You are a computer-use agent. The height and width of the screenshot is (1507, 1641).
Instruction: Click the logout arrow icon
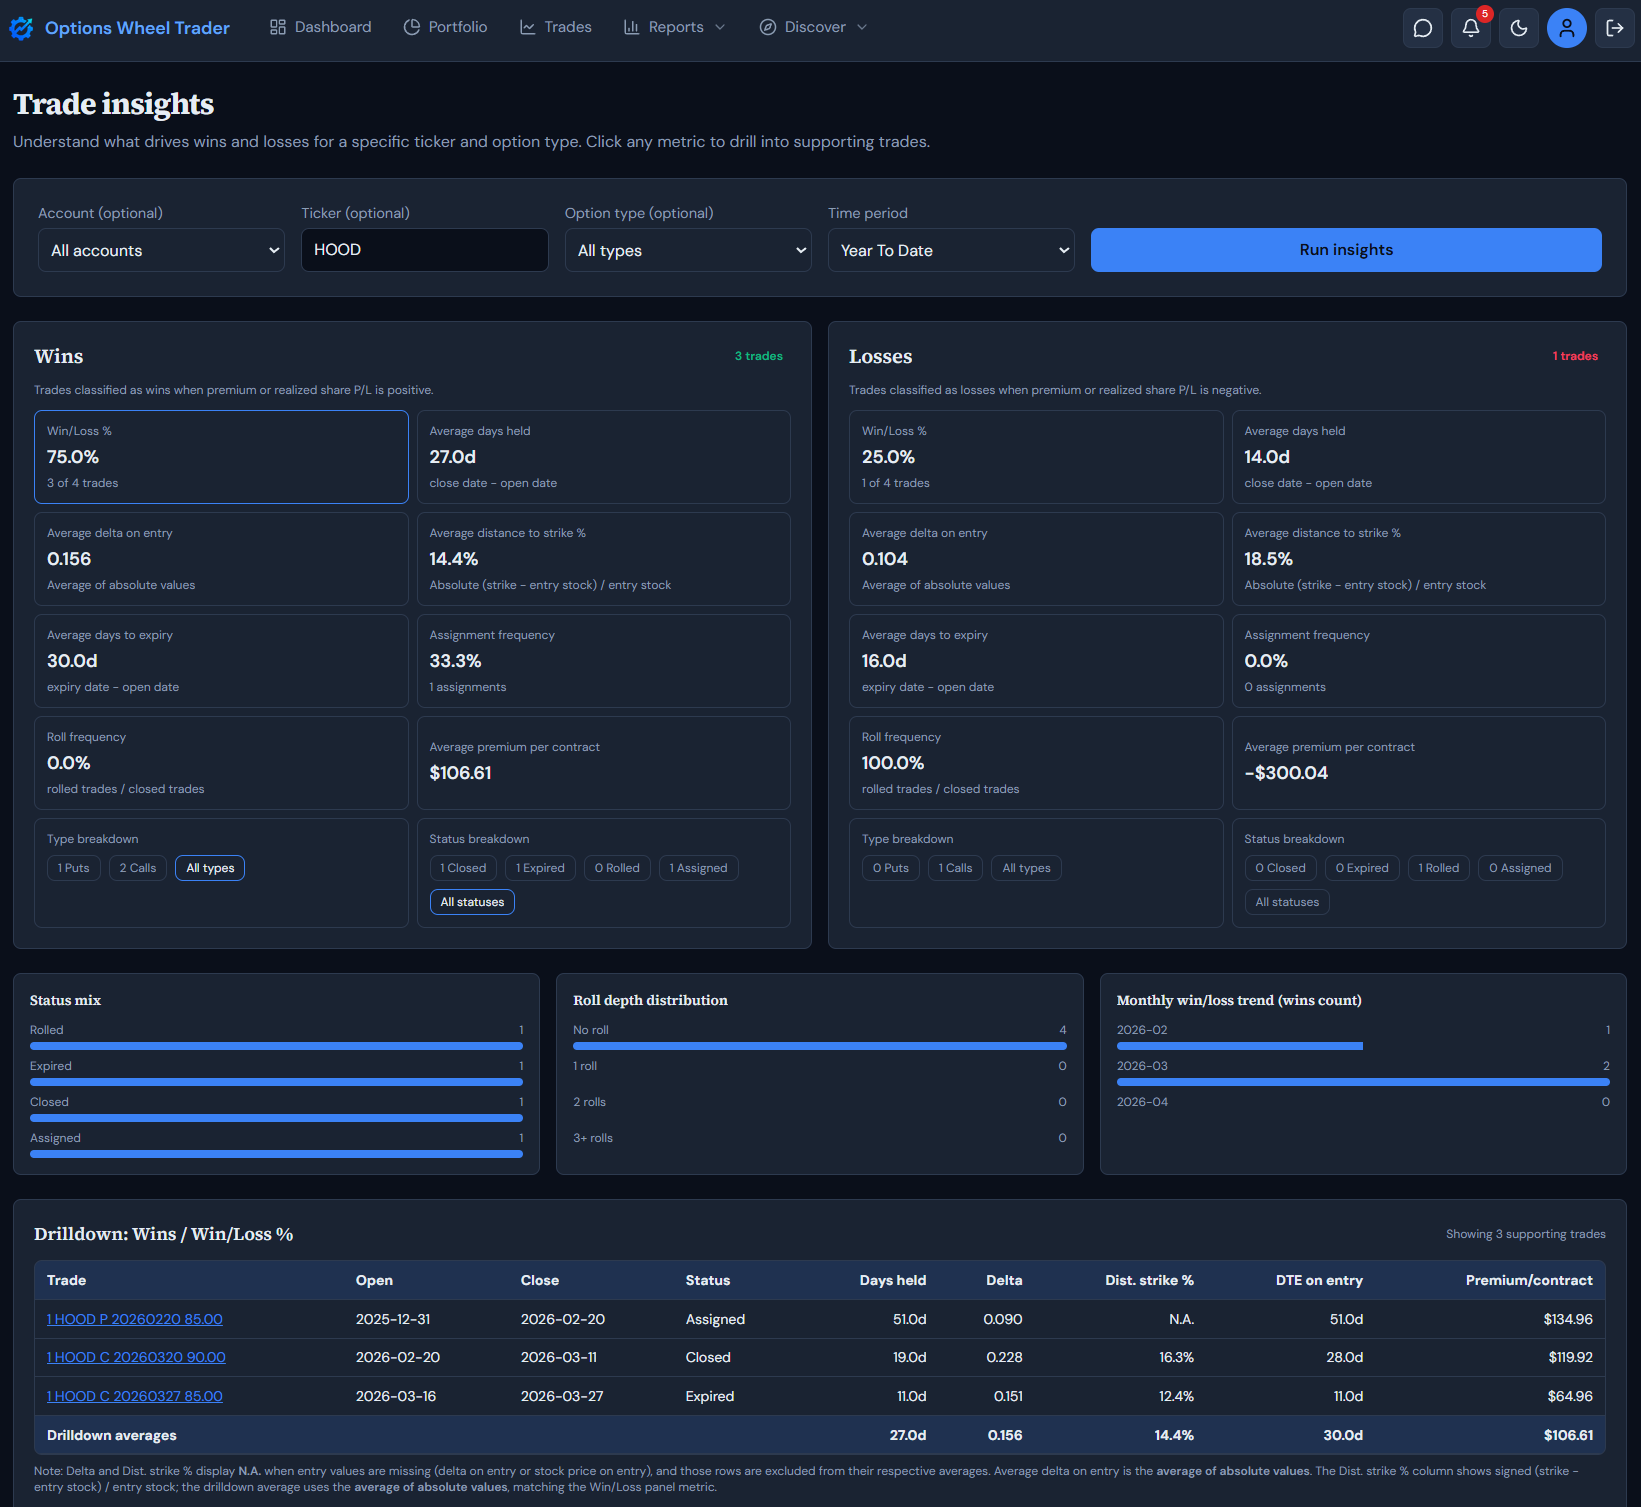pyautogui.click(x=1614, y=28)
